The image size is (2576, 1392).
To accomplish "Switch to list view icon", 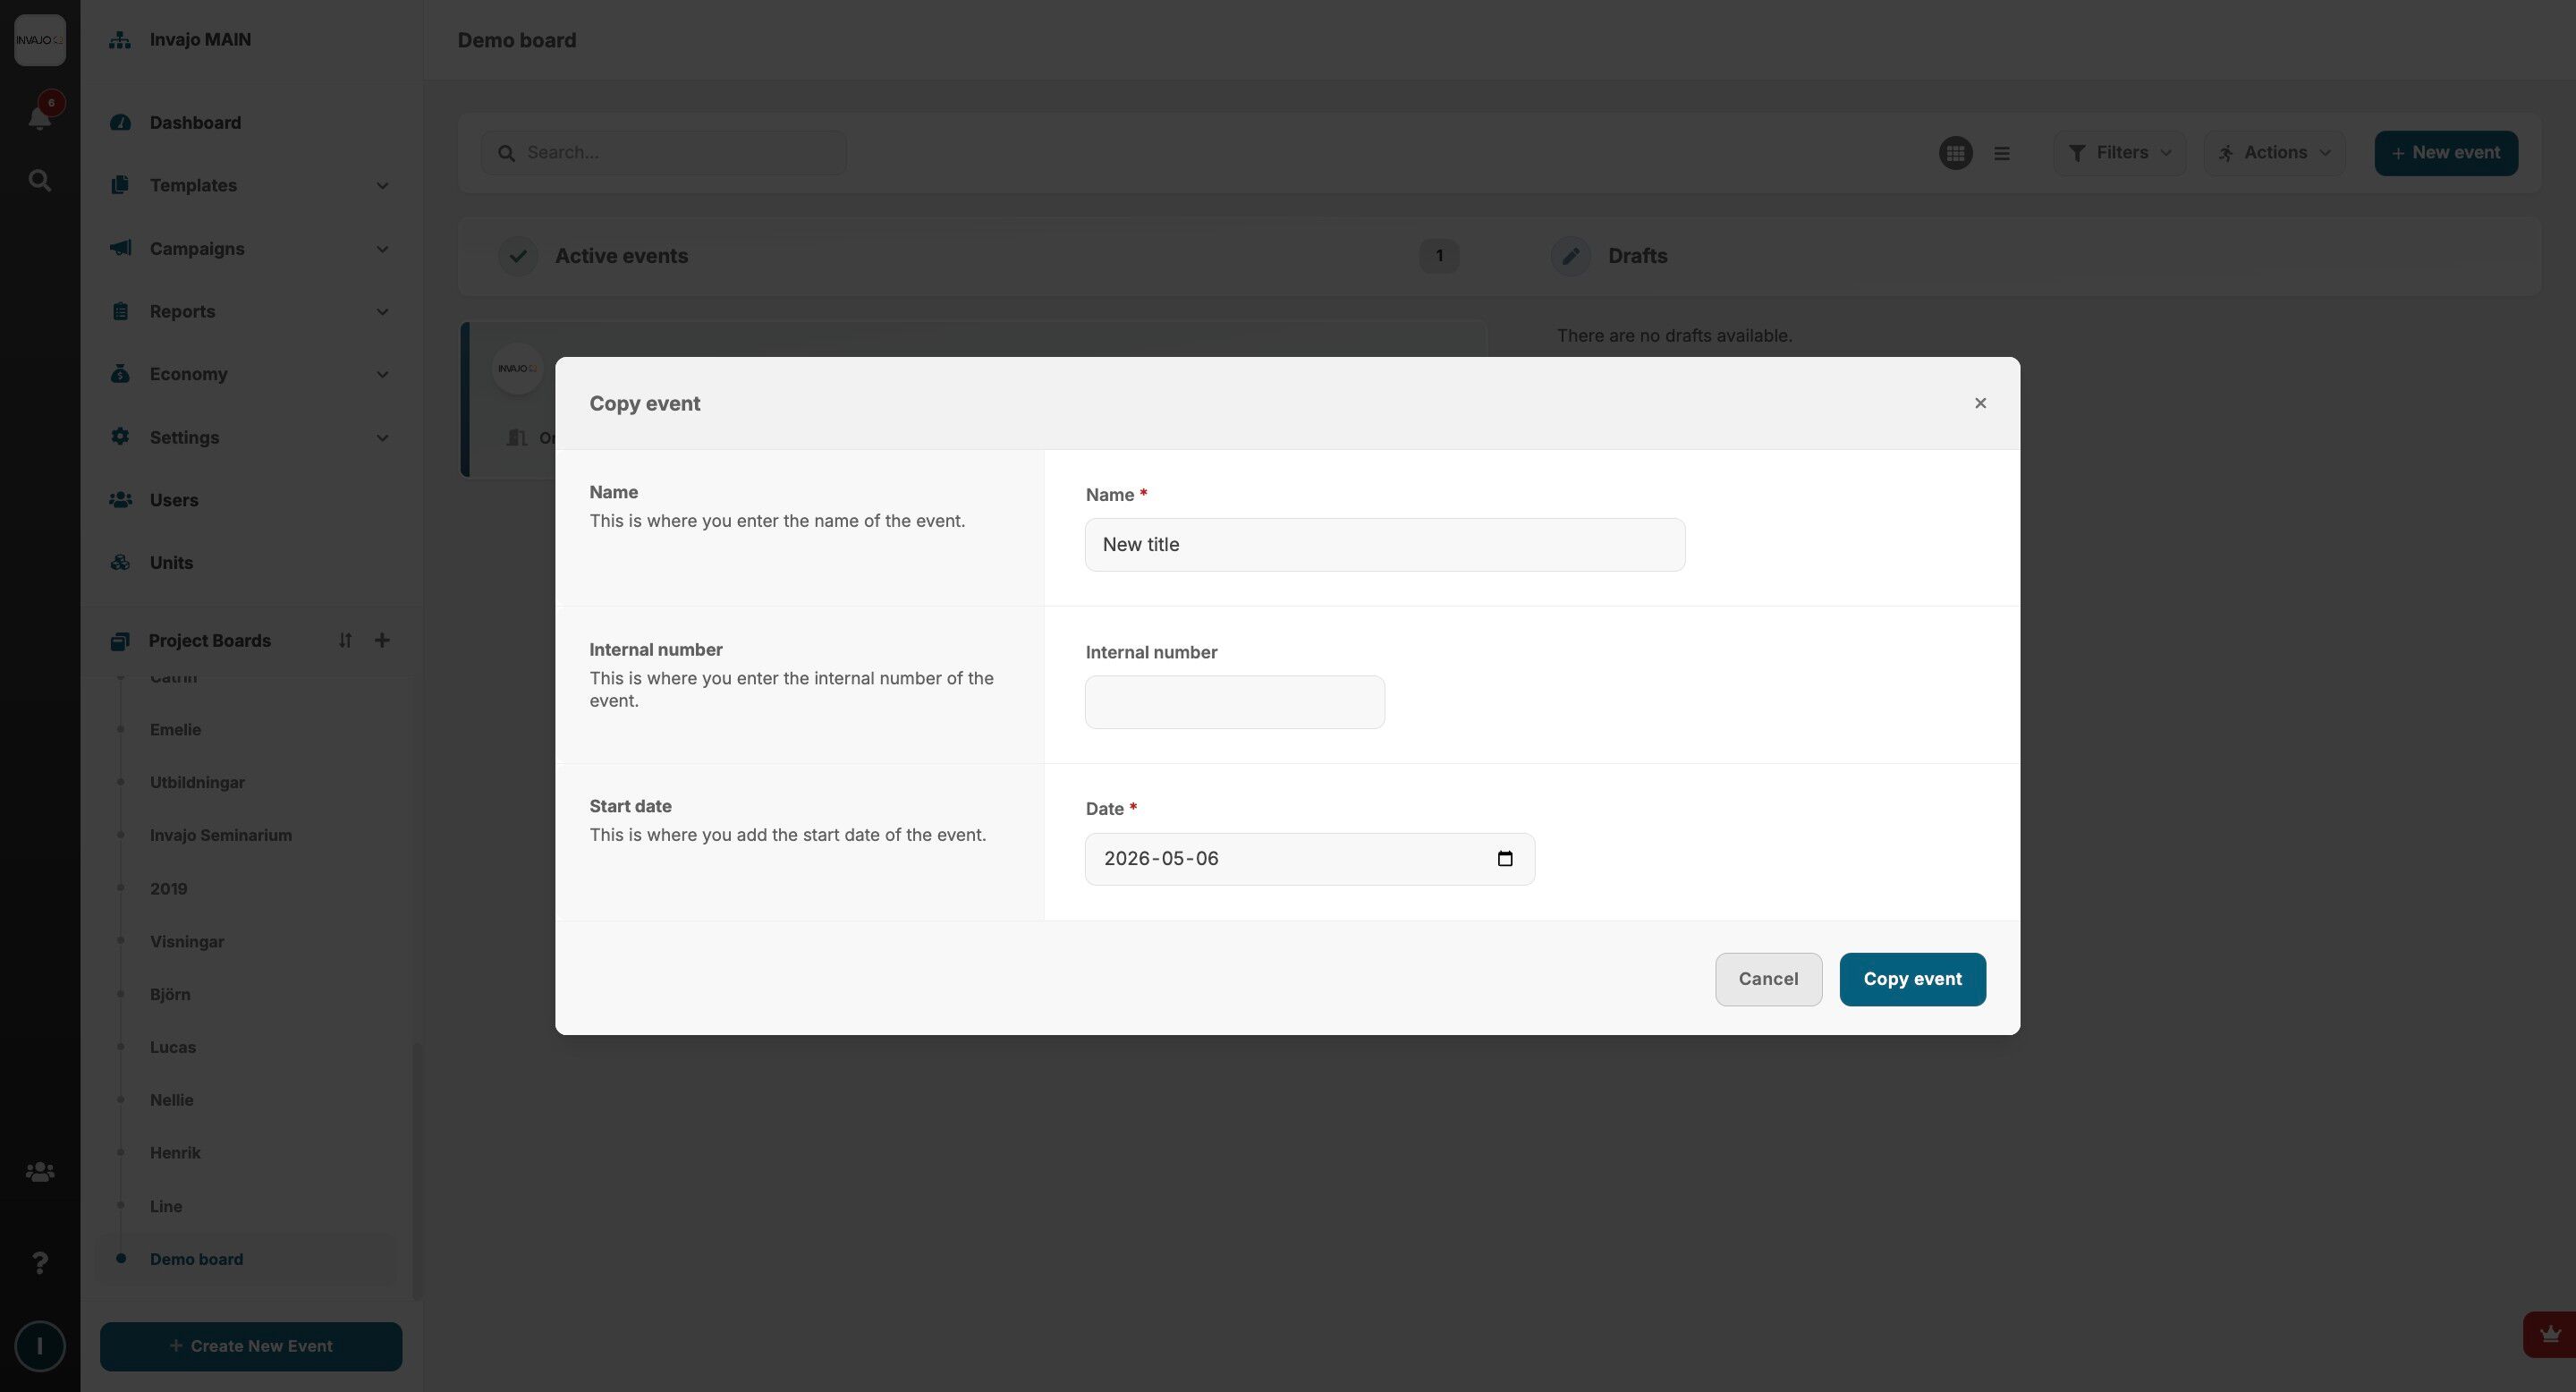I will (x=2001, y=153).
